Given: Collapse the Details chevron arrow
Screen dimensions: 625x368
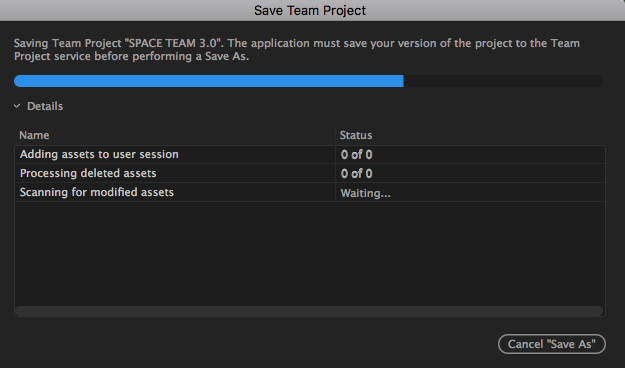Looking at the screenshot, I should click(17, 106).
